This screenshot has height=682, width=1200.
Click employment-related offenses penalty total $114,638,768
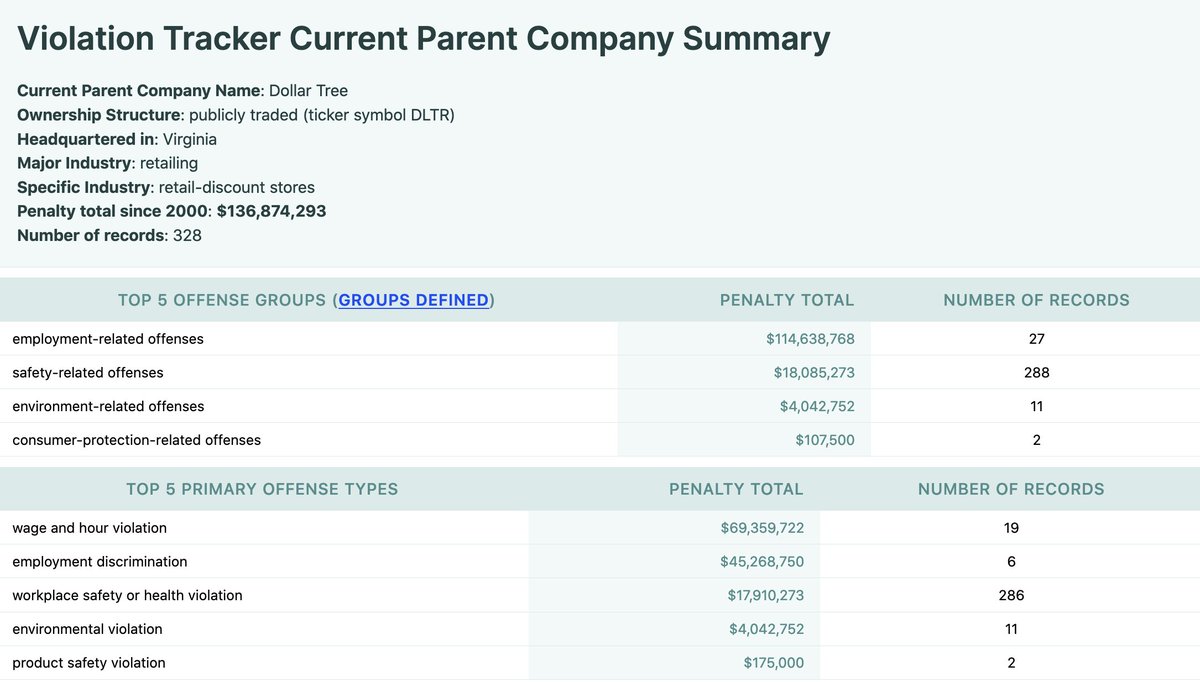[x=810, y=339]
